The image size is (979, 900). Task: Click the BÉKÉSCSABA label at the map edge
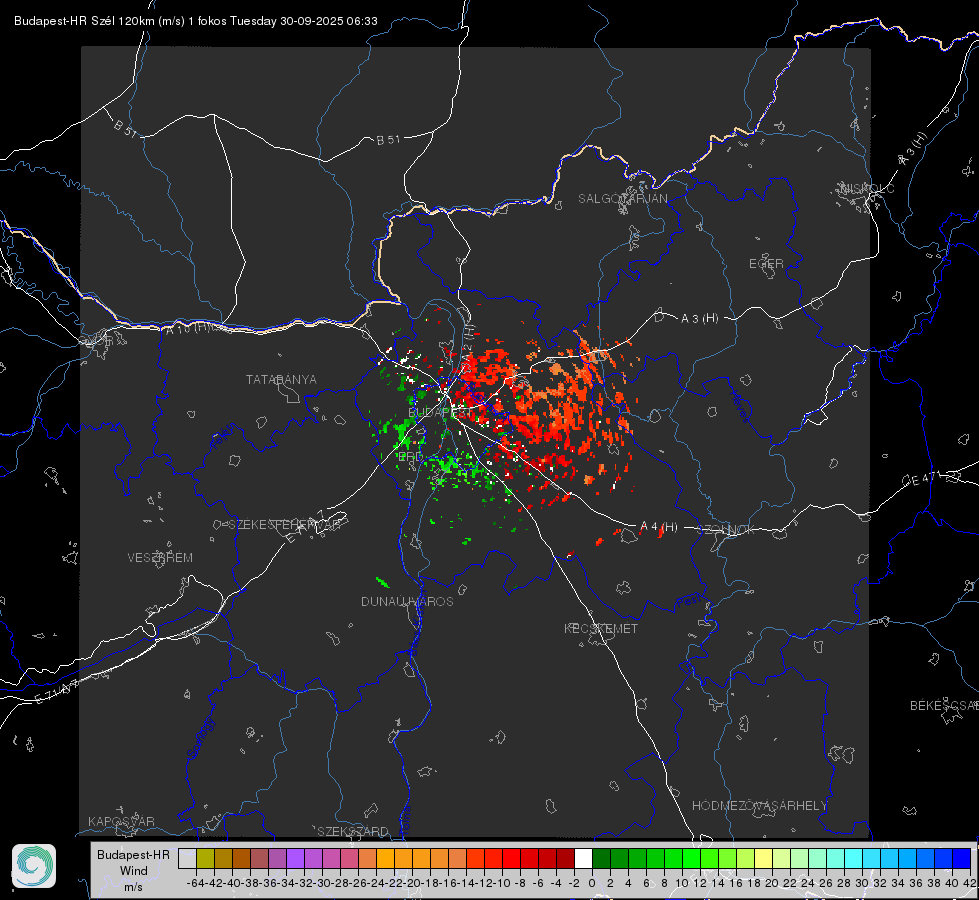pyautogui.click(x=944, y=705)
